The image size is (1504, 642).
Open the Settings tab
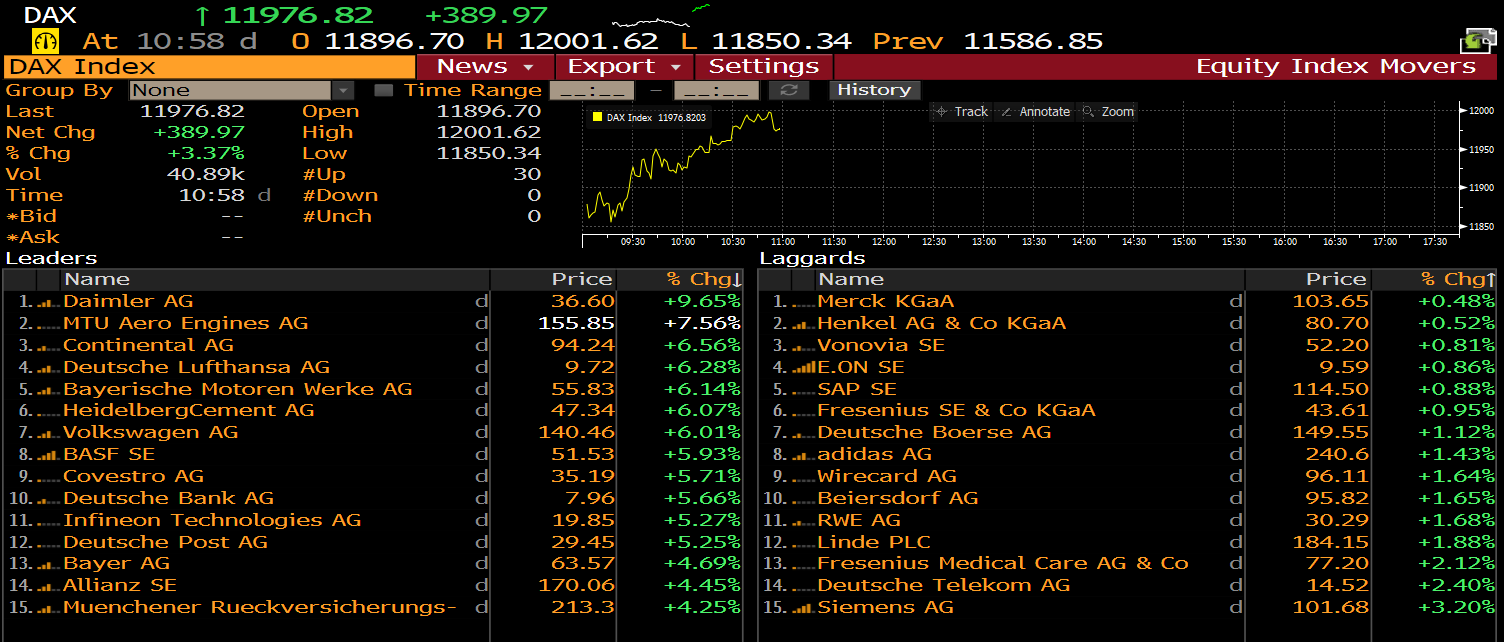pos(764,67)
